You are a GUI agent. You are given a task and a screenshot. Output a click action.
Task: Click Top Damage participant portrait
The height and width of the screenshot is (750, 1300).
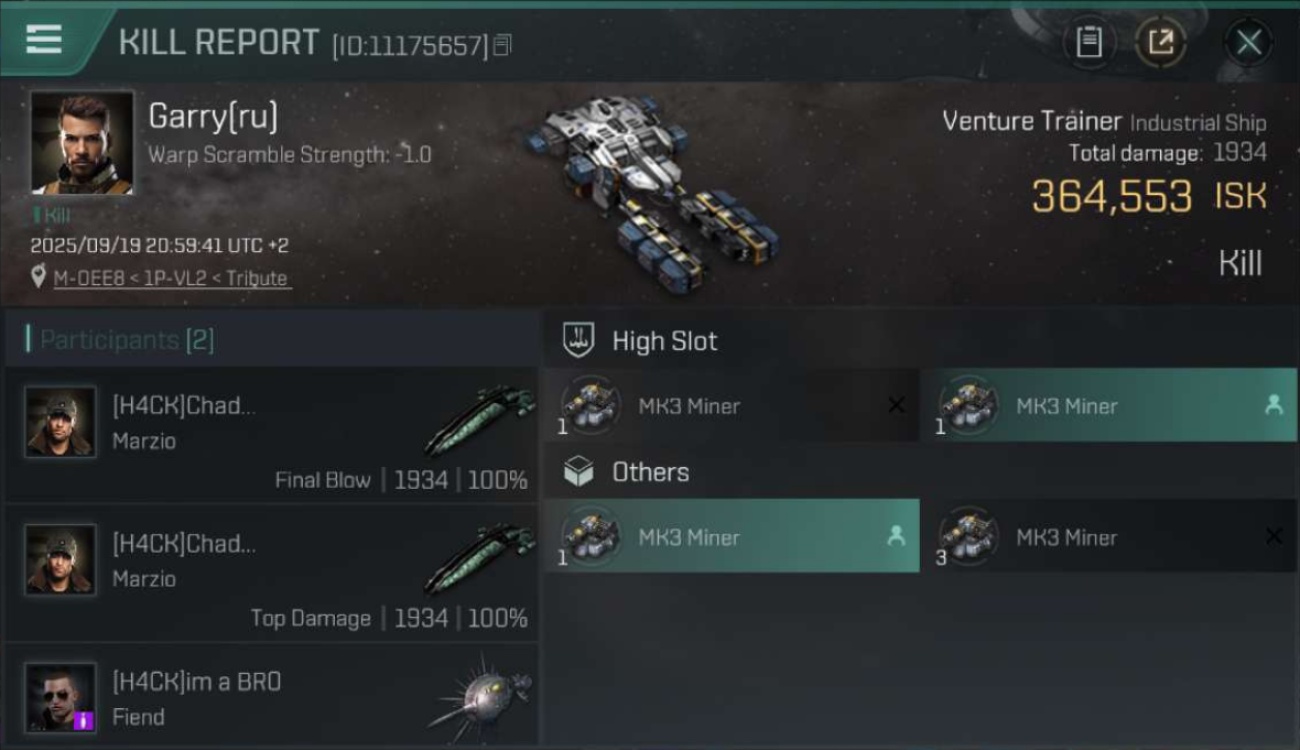pos(61,560)
